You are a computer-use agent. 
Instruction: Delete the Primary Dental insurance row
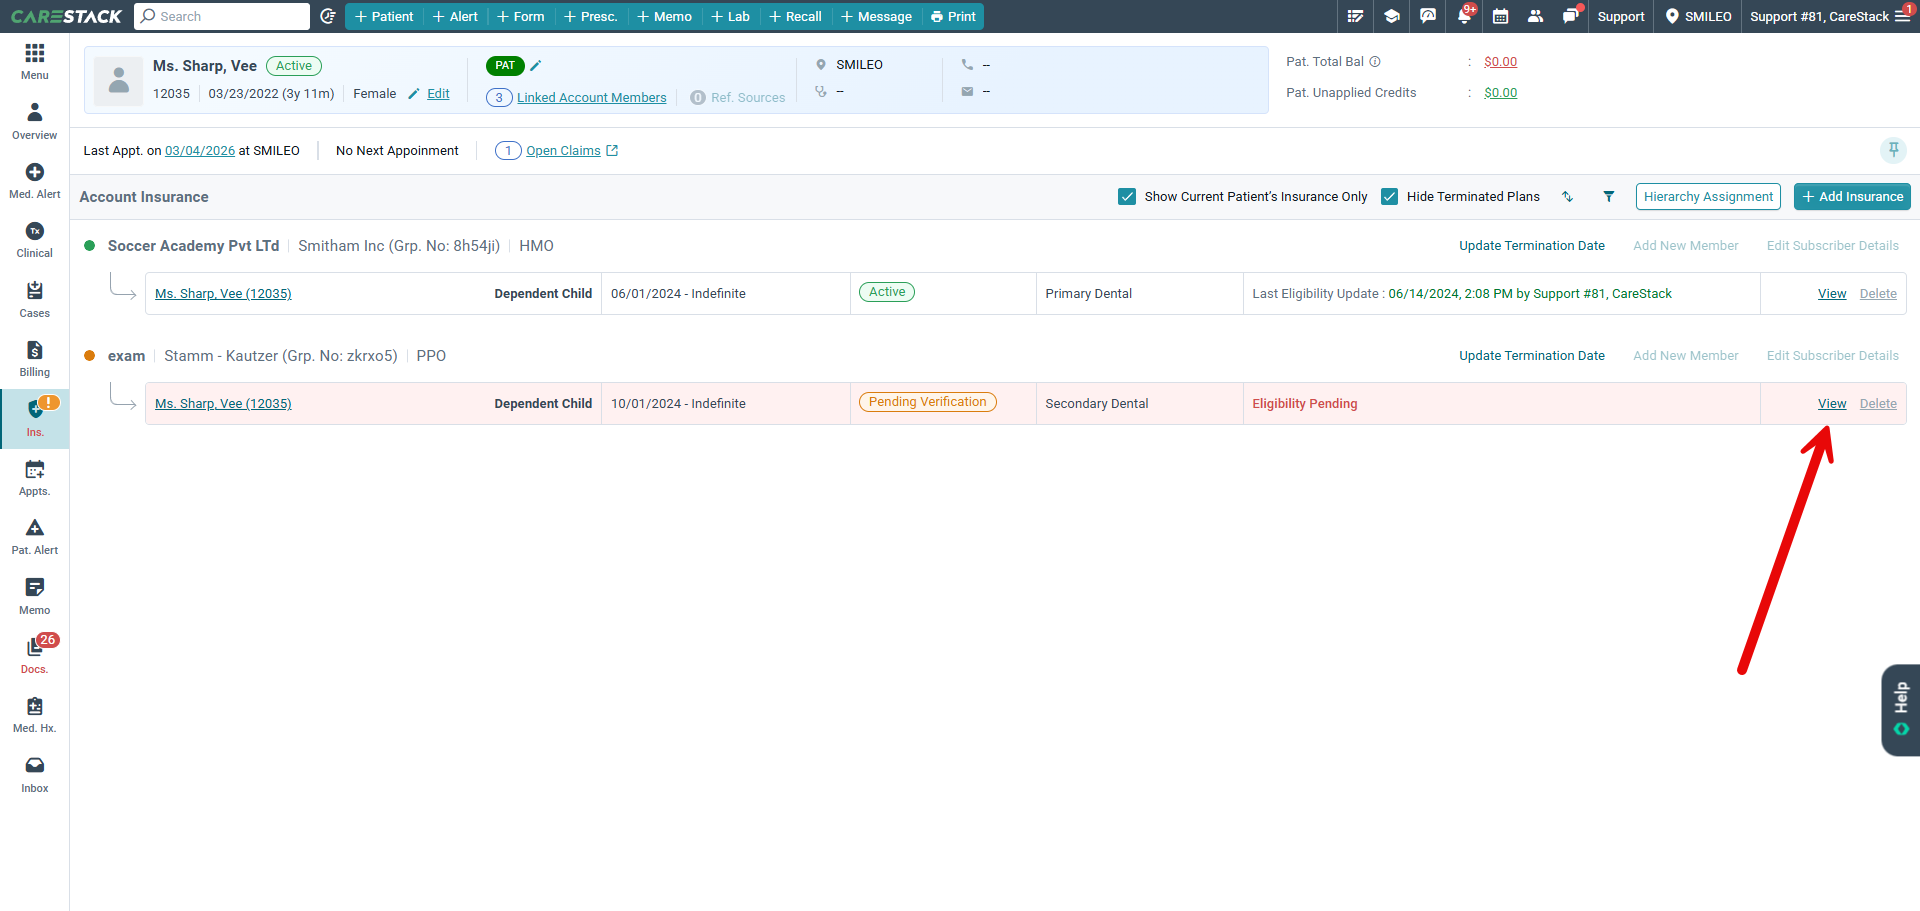click(x=1878, y=294)
